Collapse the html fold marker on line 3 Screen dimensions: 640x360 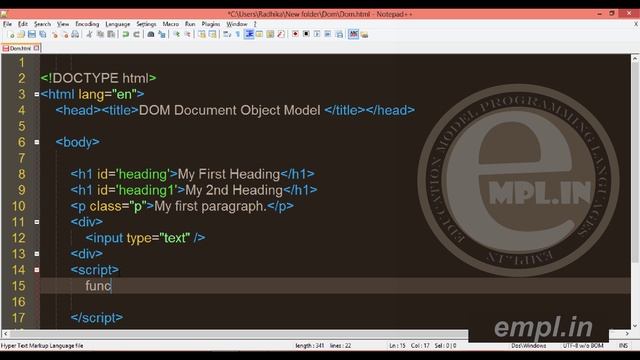pyautogui.click(x=37, y=94)
